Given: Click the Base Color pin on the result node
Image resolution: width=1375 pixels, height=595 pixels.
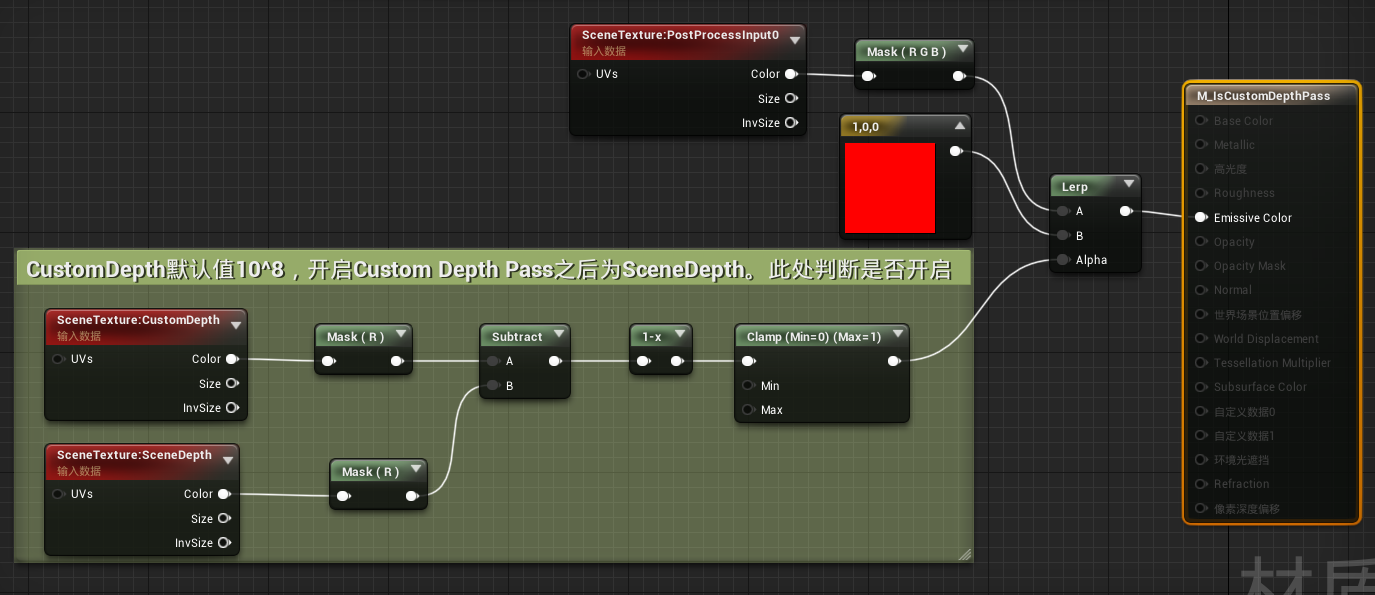Looking at the screenshot, I should click(x=1200, y=120).
